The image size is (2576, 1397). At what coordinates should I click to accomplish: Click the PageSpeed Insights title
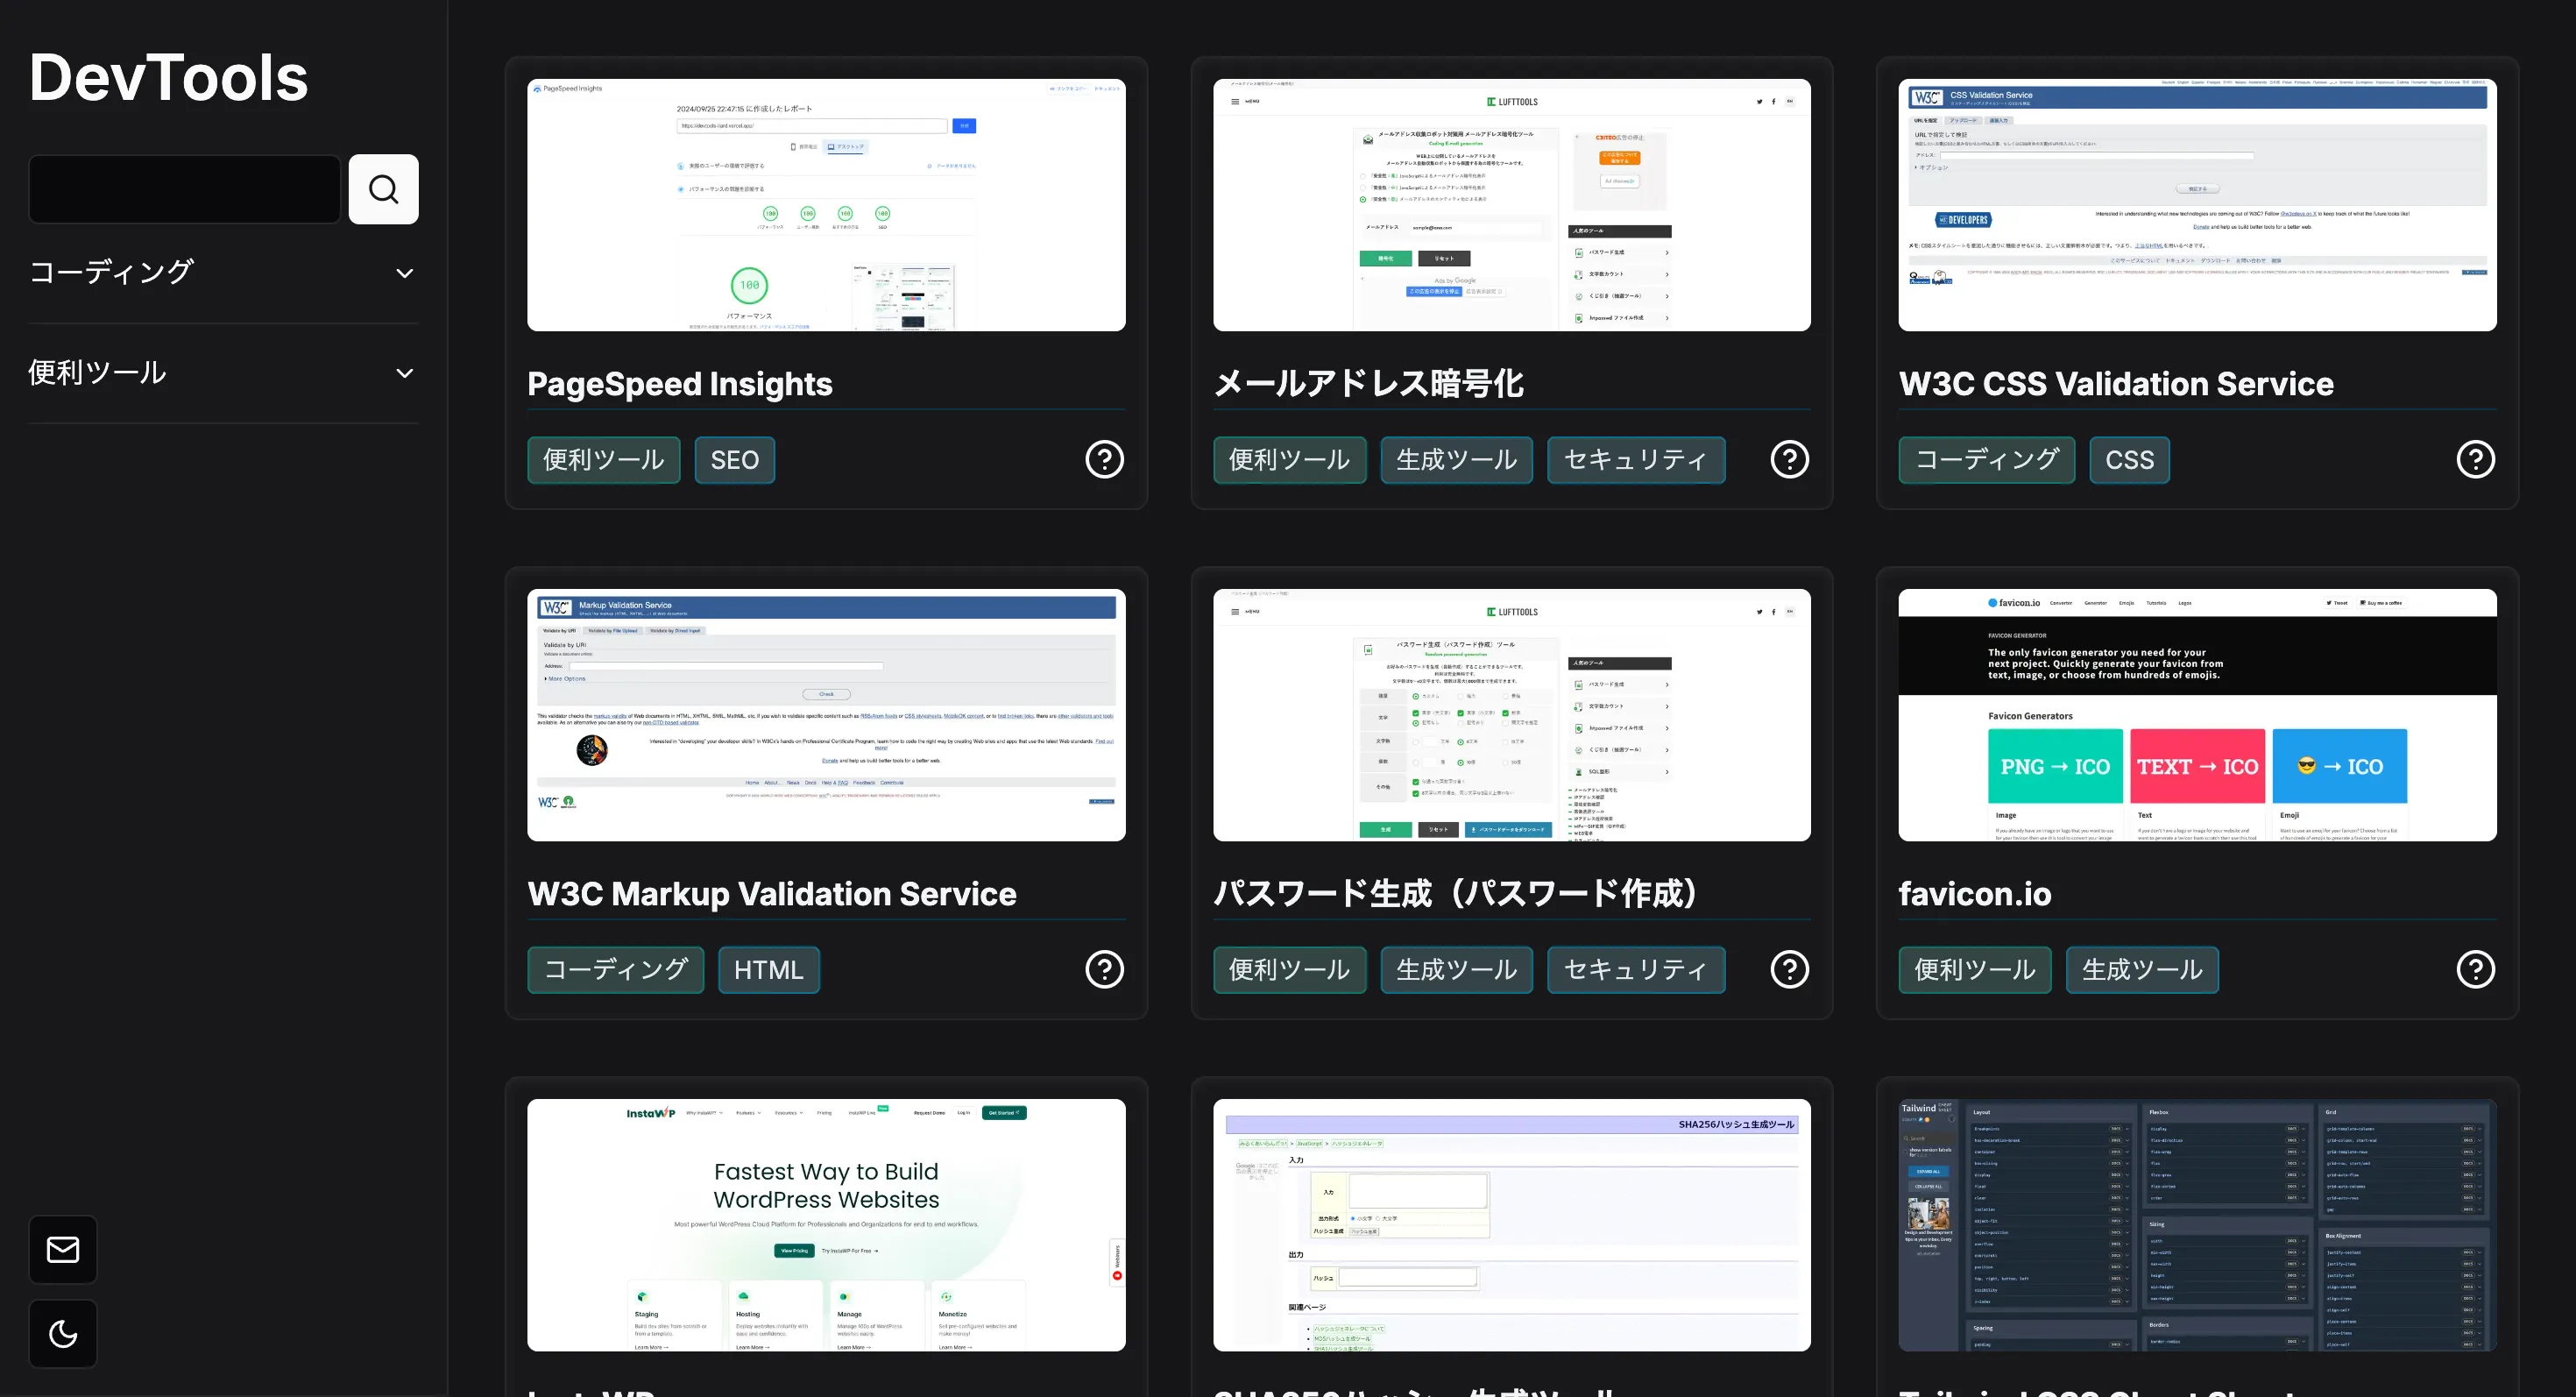[680, 384]
